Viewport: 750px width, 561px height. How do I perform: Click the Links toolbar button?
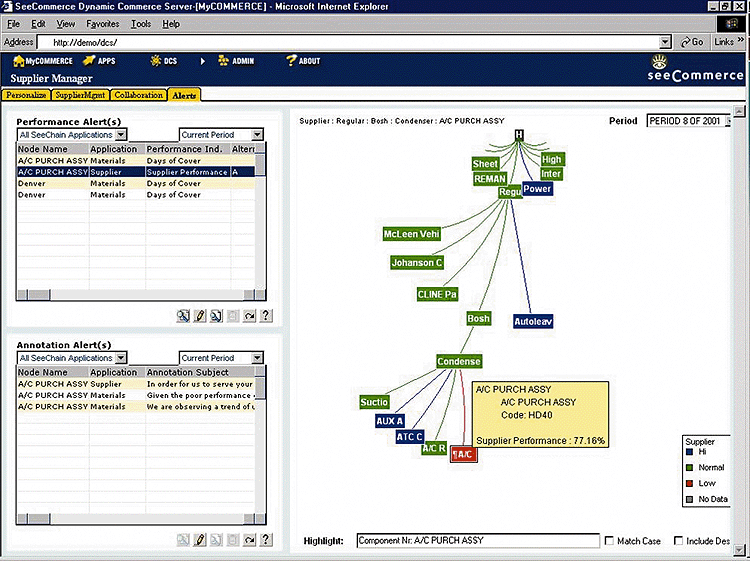(x=728, y=42)
